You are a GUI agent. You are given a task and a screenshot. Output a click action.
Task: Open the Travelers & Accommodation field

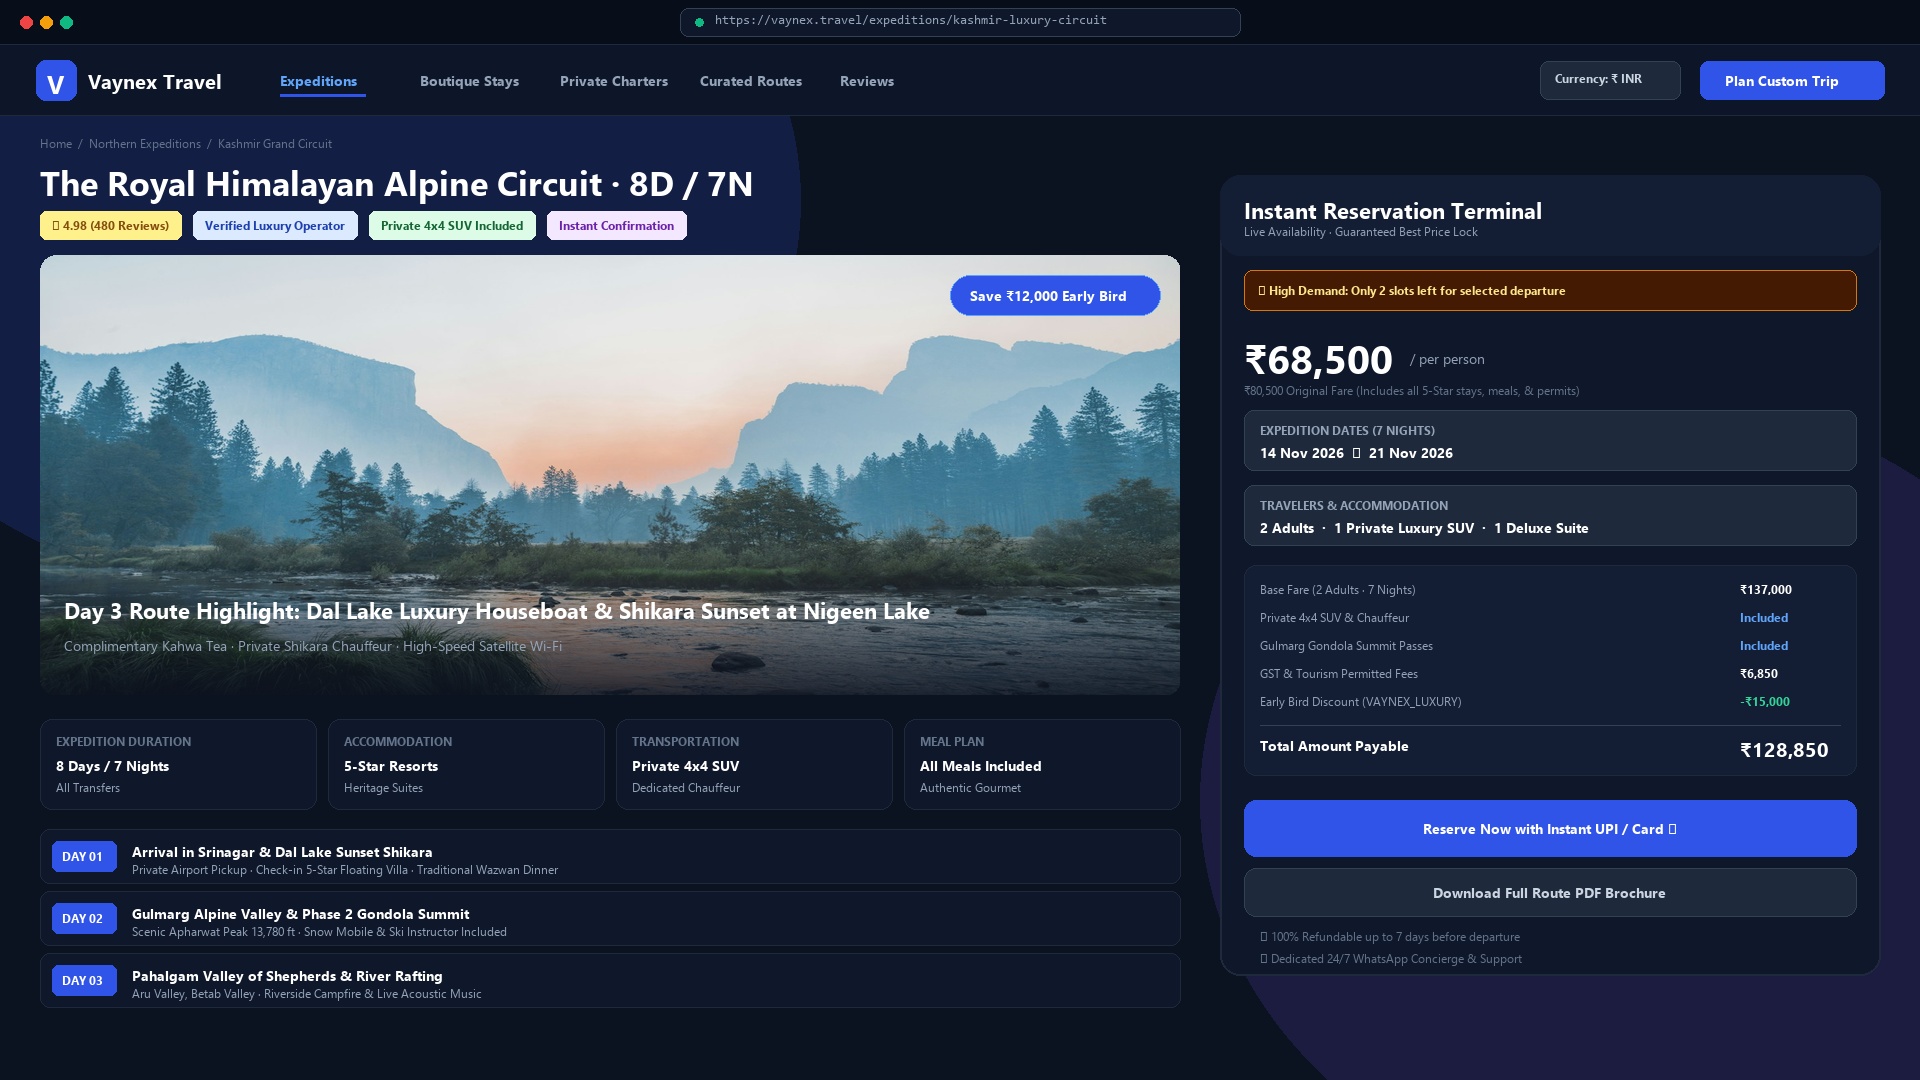(1550, 516)
